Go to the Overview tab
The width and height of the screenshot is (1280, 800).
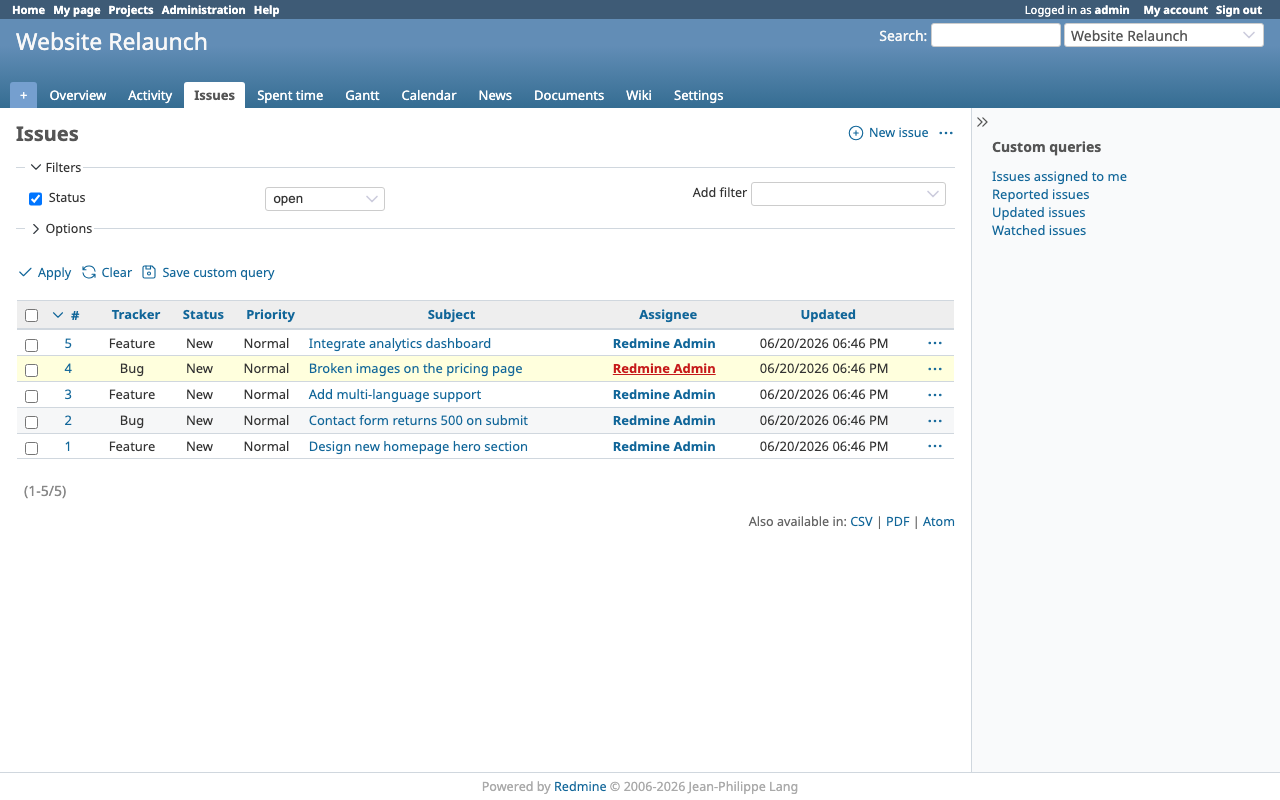click(x=78, y=95)
